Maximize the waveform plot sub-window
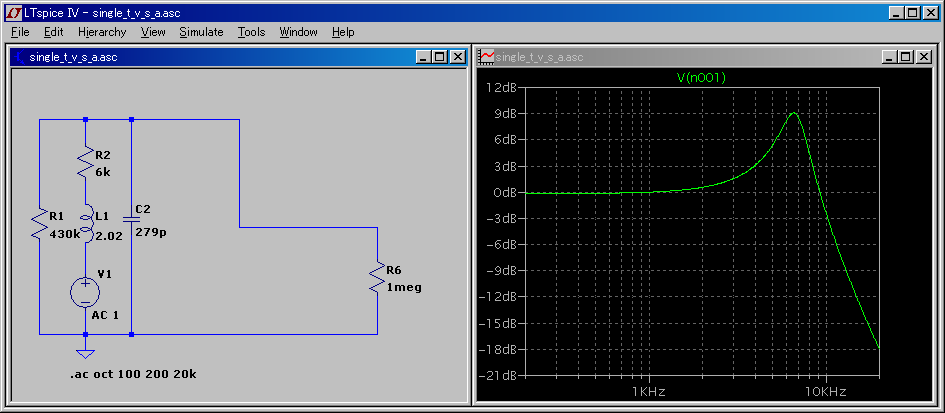This screenshot has height=413, width=945. click(x=905, y=57)
